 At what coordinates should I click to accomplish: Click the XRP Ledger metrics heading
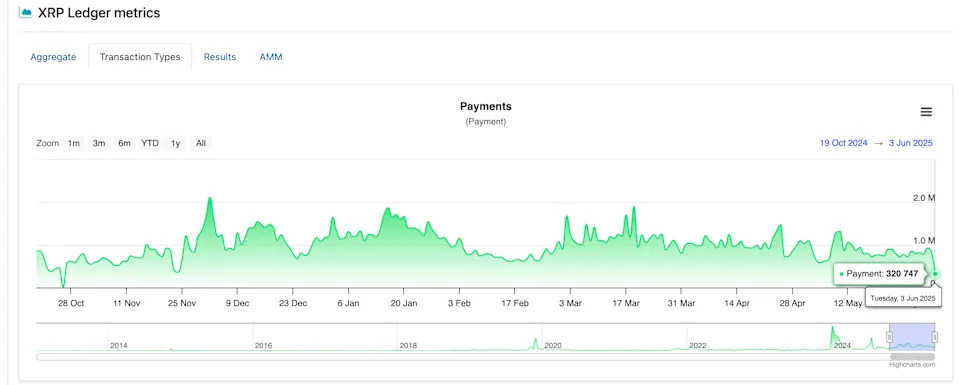click(x=99, y=13)
